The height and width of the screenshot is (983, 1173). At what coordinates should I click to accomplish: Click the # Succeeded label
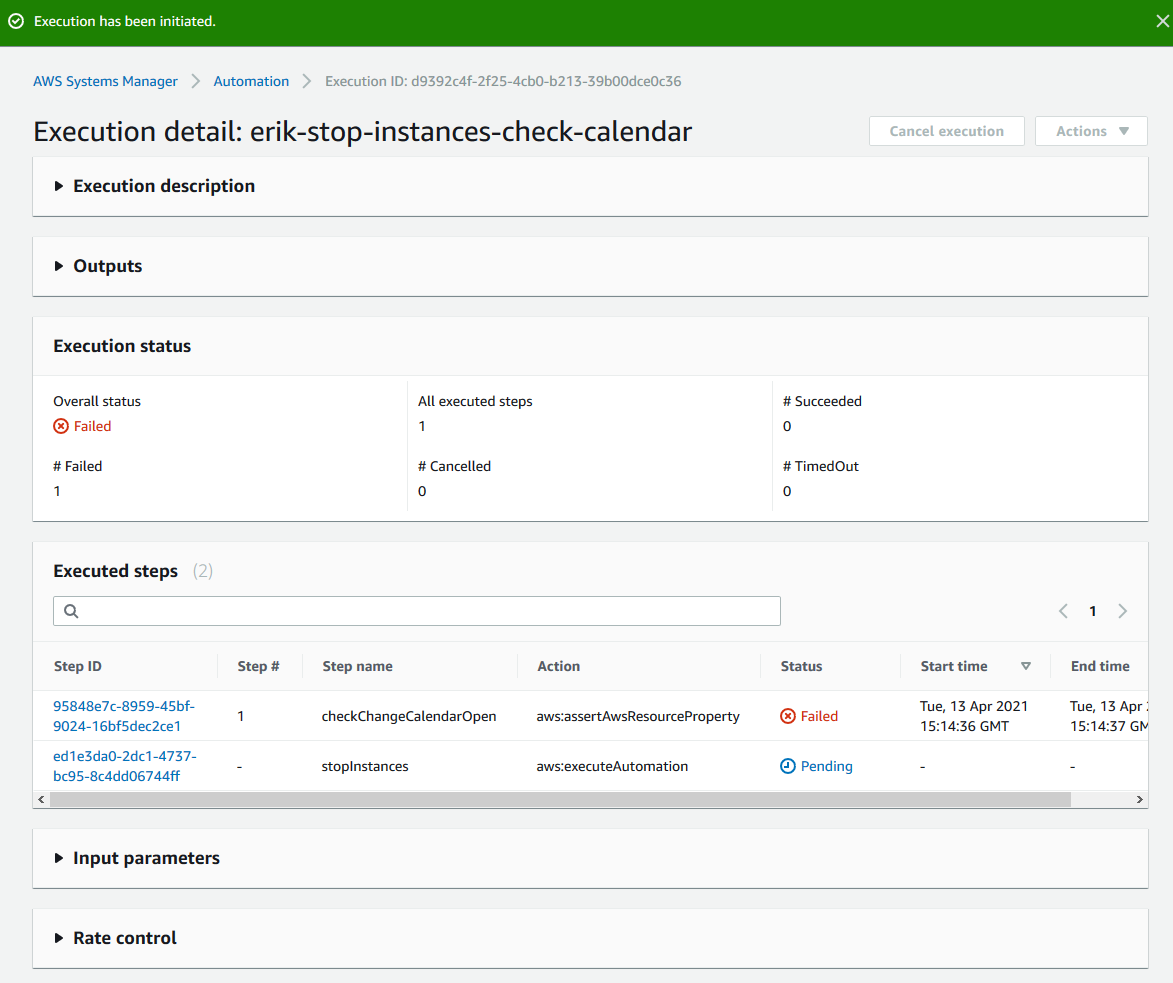coord(822,402)
